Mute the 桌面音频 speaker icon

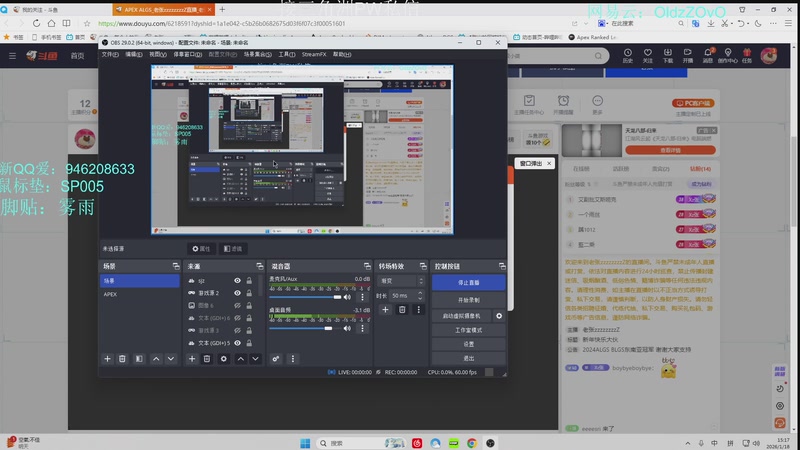pos(348,327)
